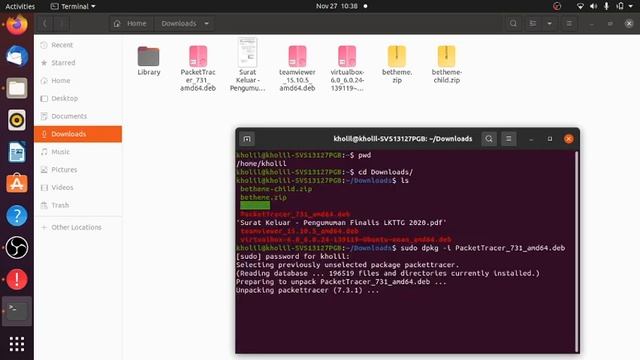
Task: Launch LibreOffice Writer from the dock
Action: point(17,152)
